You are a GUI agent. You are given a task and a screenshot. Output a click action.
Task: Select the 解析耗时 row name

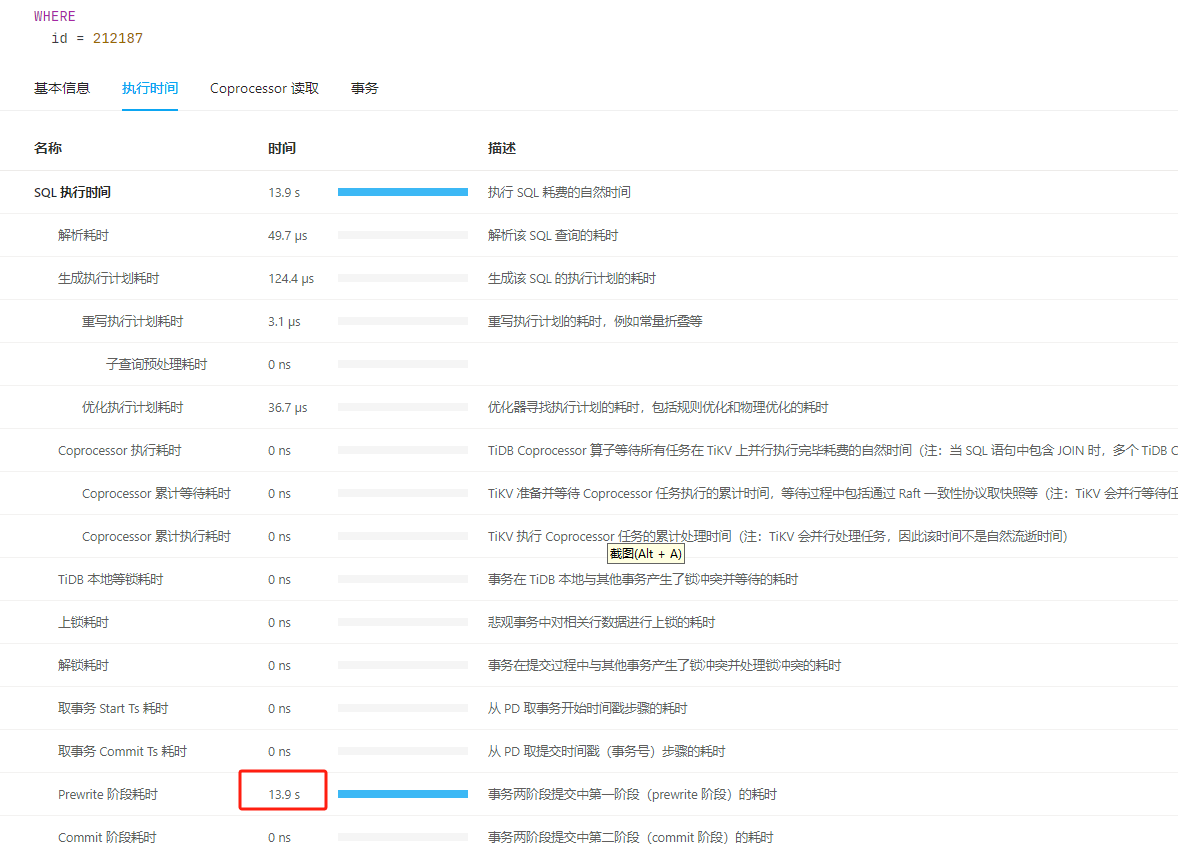pos(83,235)
